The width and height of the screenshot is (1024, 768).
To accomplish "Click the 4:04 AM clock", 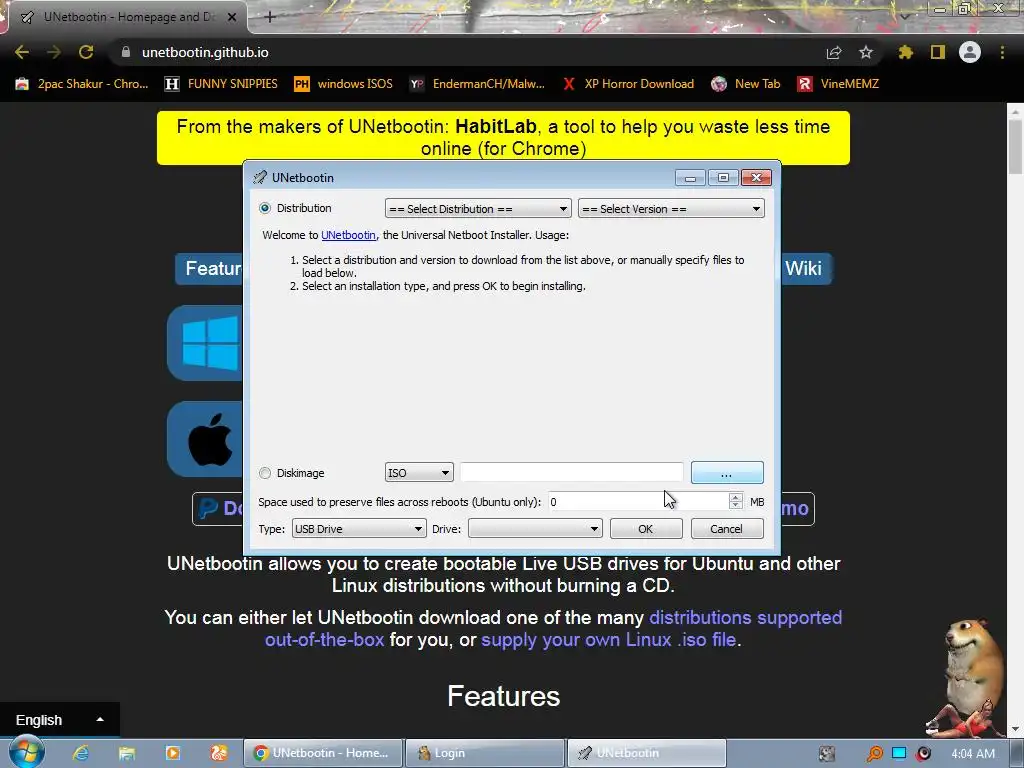I will point(973,754).
